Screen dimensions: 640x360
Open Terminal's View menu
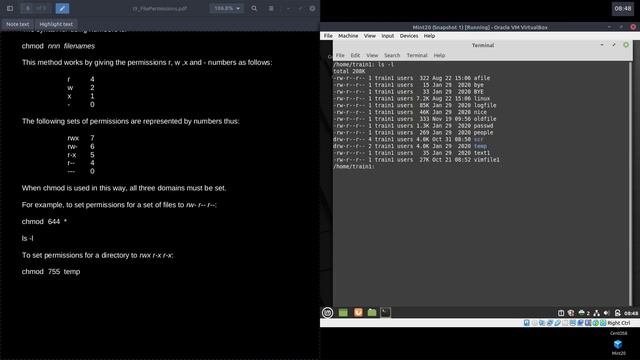[372, 55]
